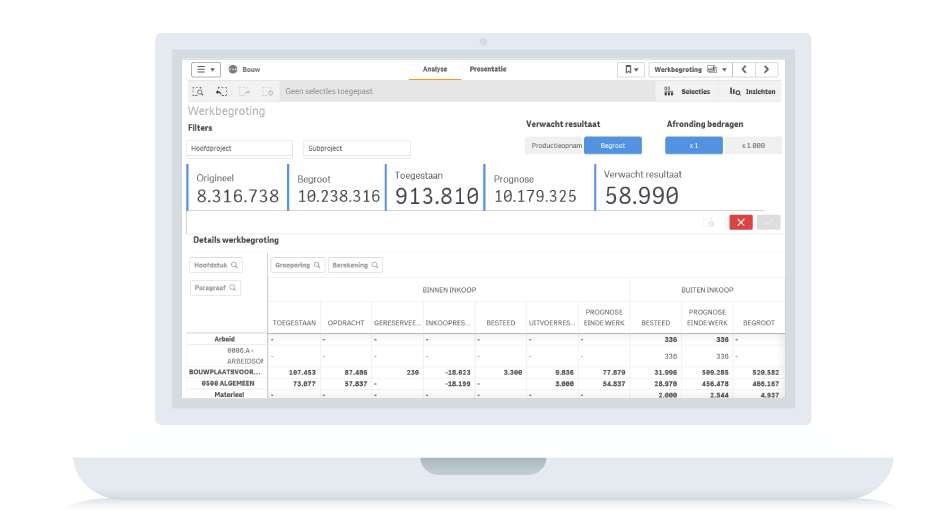Search the Paragraaf dimension

215,288
